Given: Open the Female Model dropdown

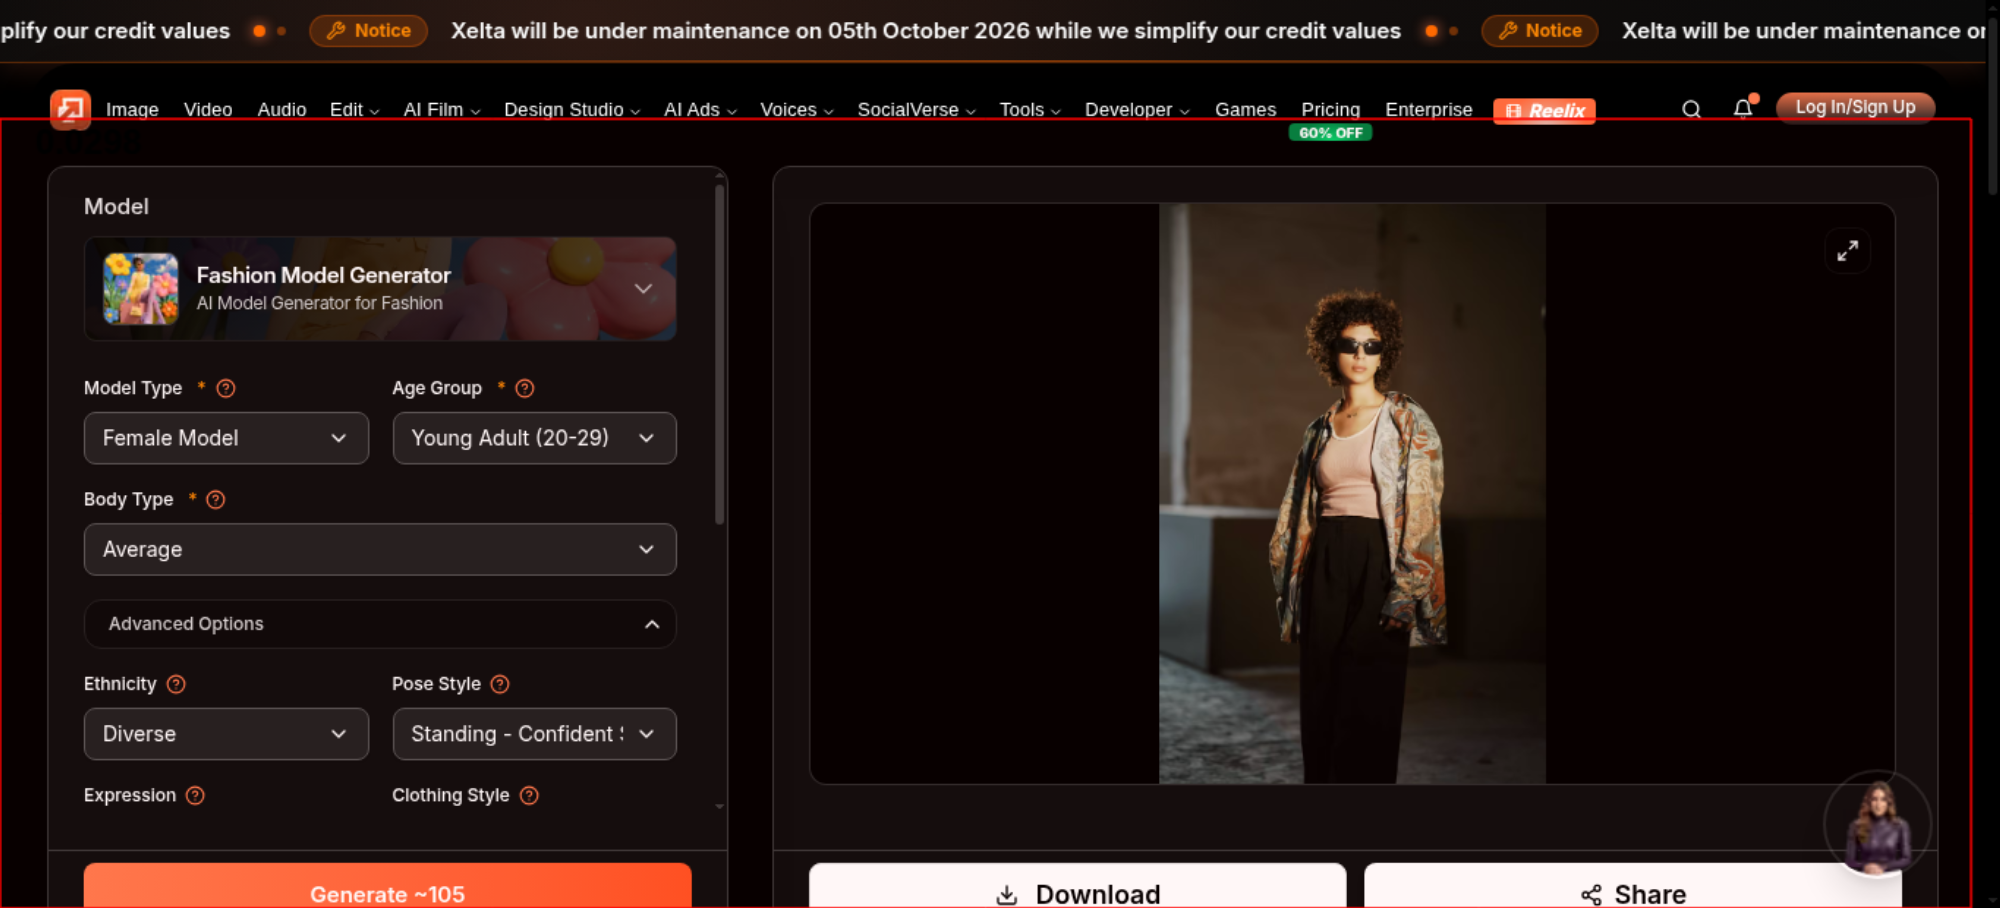Looking at the screenshot, I should (226, 438).
